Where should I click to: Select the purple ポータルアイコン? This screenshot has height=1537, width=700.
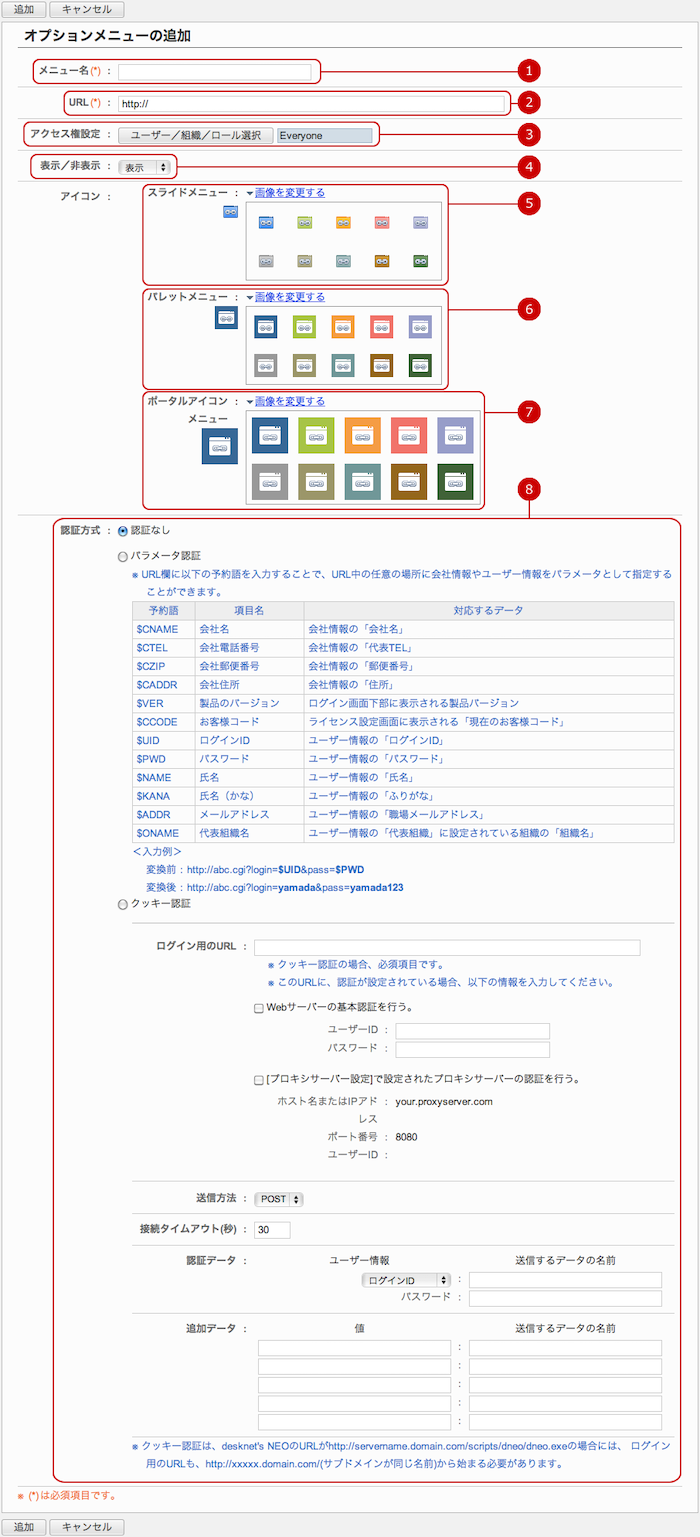(455, 436)
